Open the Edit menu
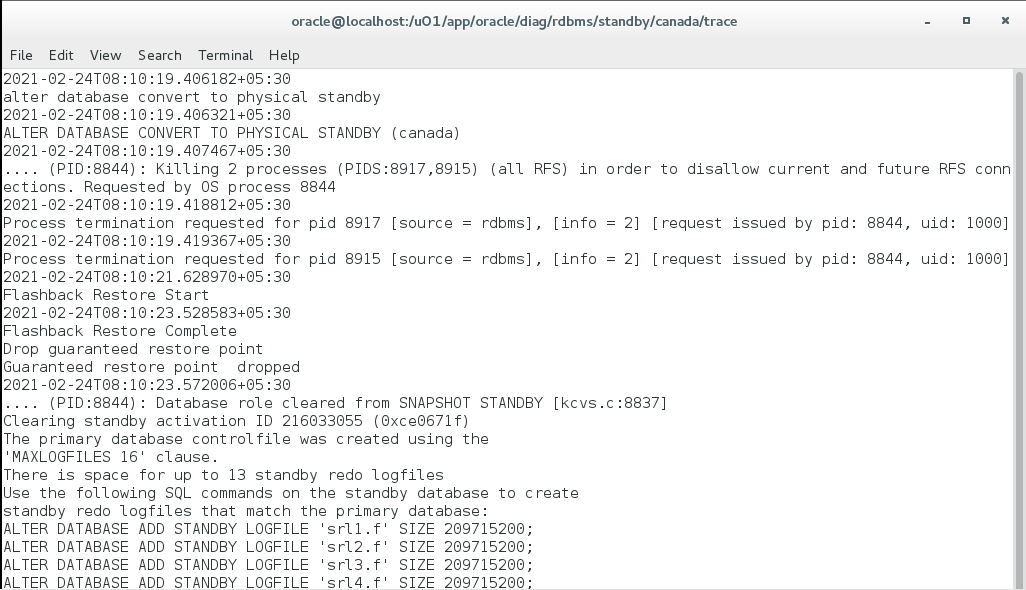This screenshot has height=590, width=1026. click(61, 55)
